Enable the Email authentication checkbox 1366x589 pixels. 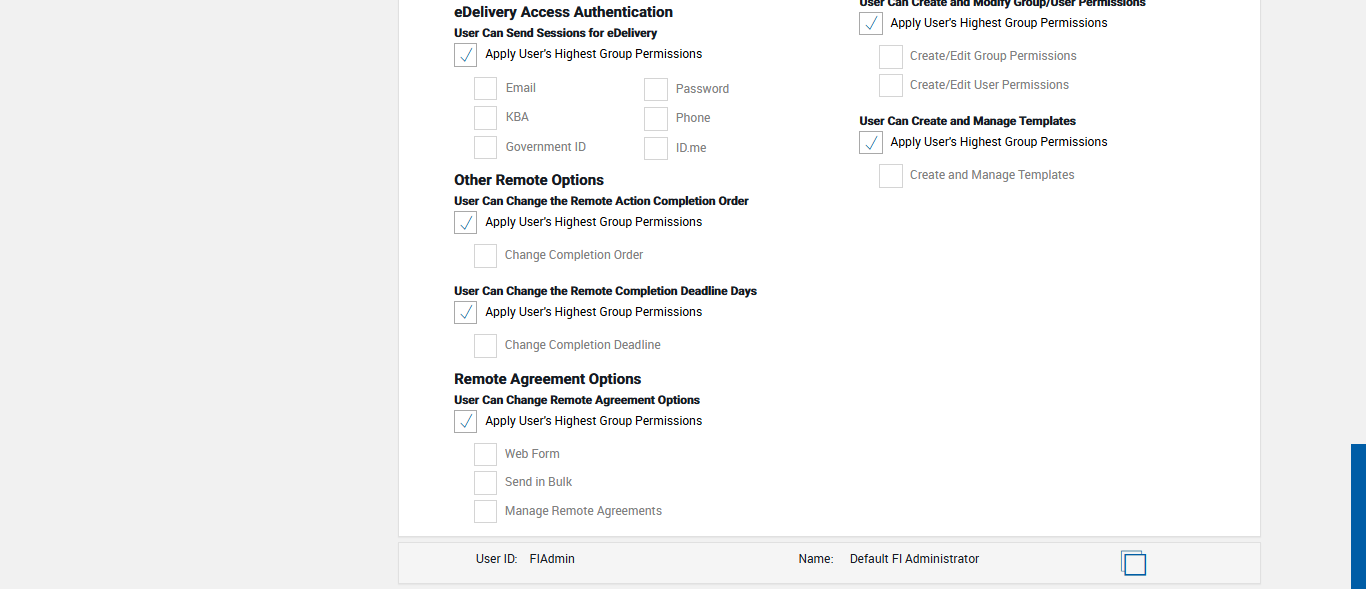tap(486, 89)
